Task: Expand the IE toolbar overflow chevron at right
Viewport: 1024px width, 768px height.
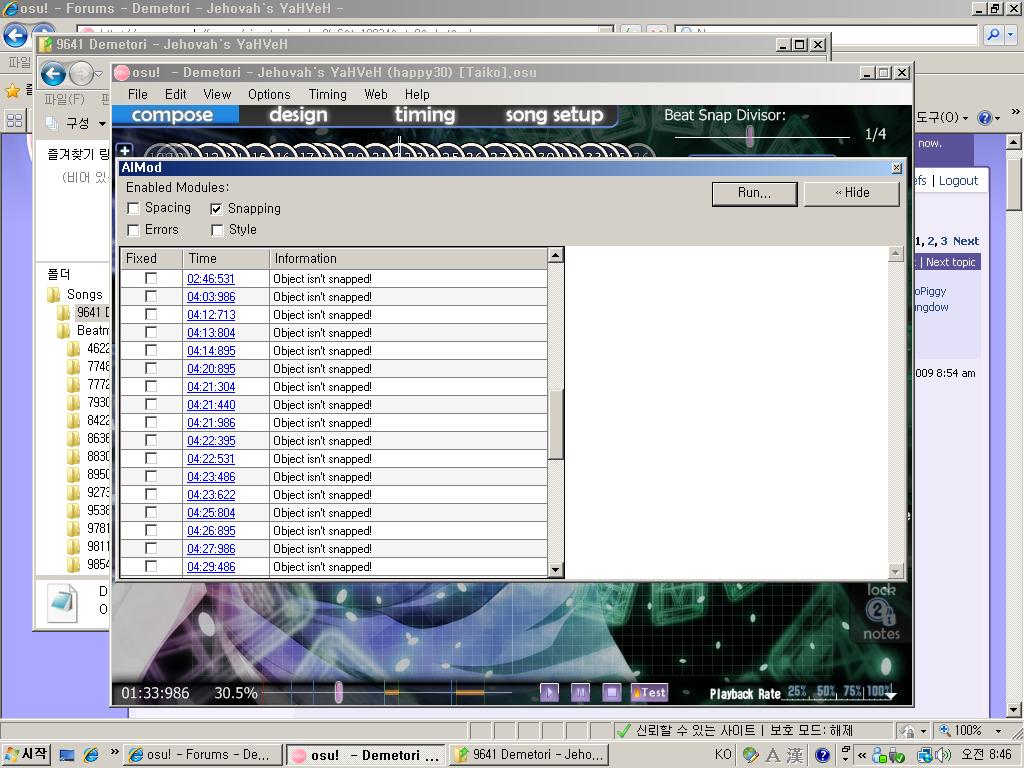Action: point(1015,112)
